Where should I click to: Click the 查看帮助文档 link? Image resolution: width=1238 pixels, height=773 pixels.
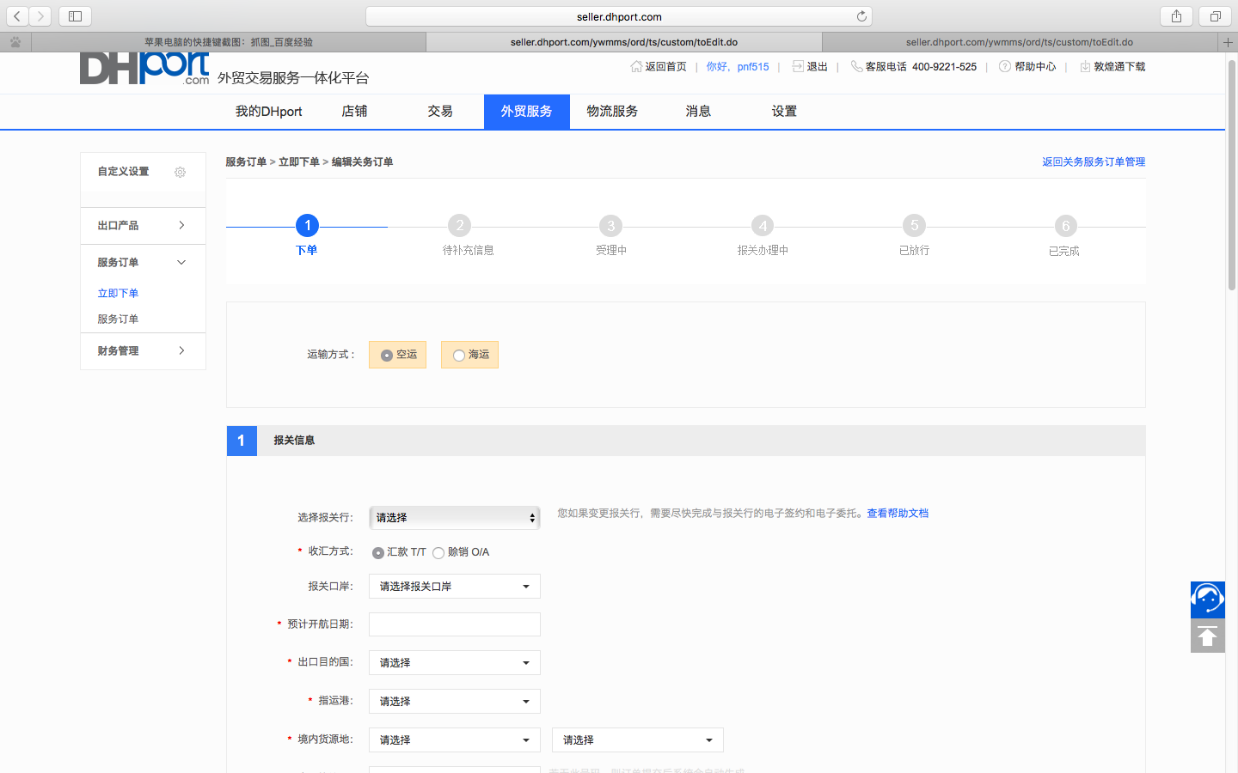897,513
